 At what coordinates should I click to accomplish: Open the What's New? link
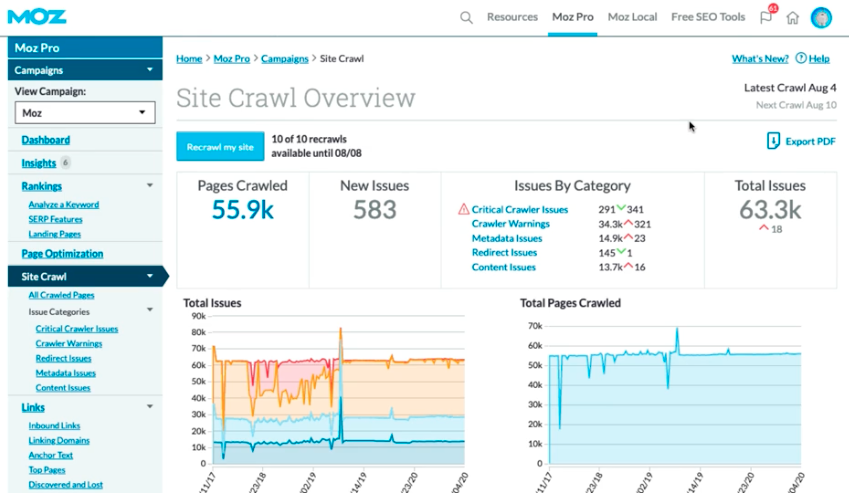760,58
